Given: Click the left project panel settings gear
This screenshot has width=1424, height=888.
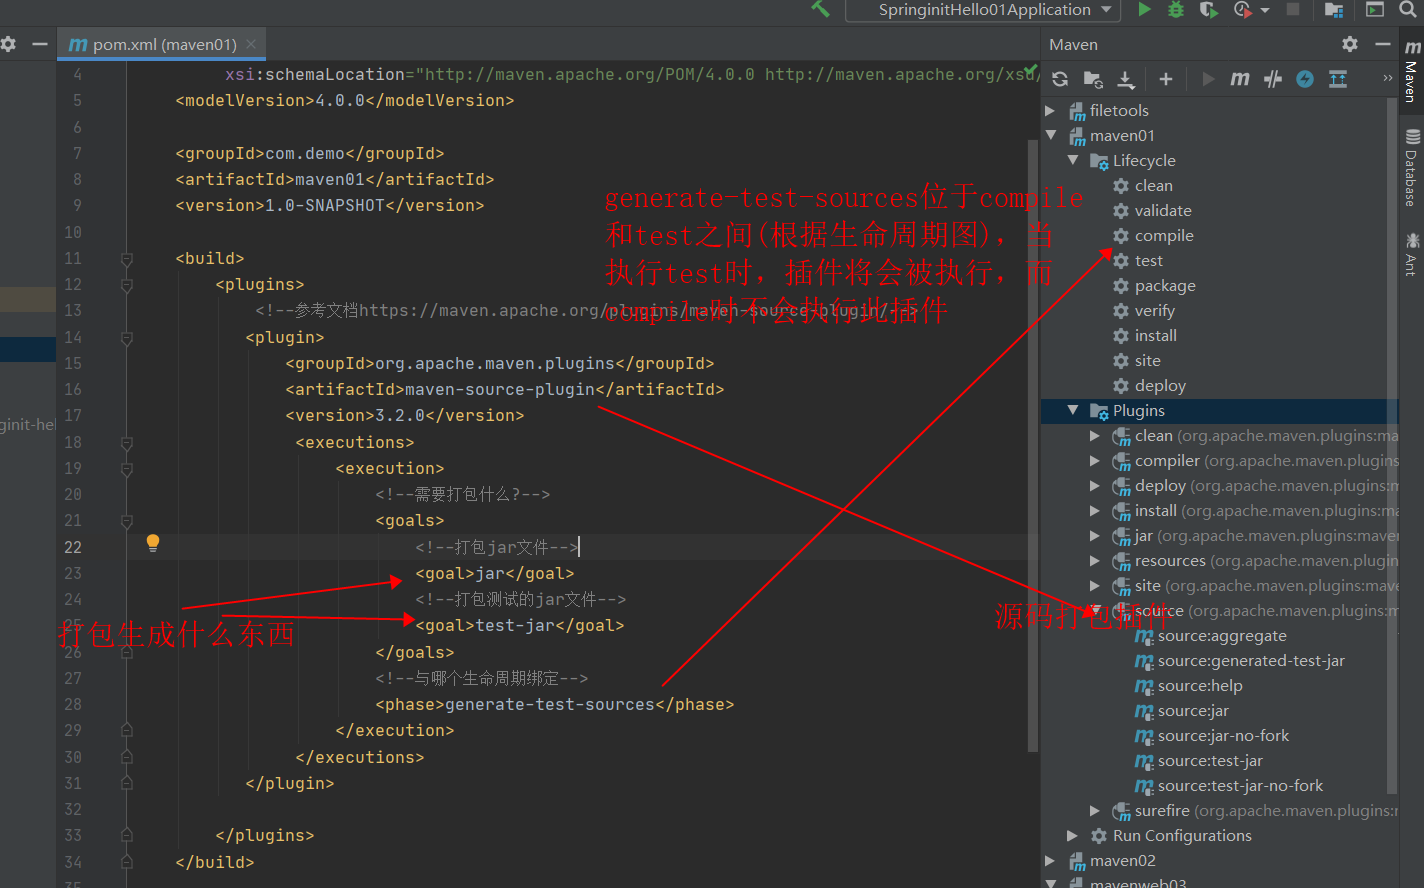Looking at the screenshot, I should [8, 44].
